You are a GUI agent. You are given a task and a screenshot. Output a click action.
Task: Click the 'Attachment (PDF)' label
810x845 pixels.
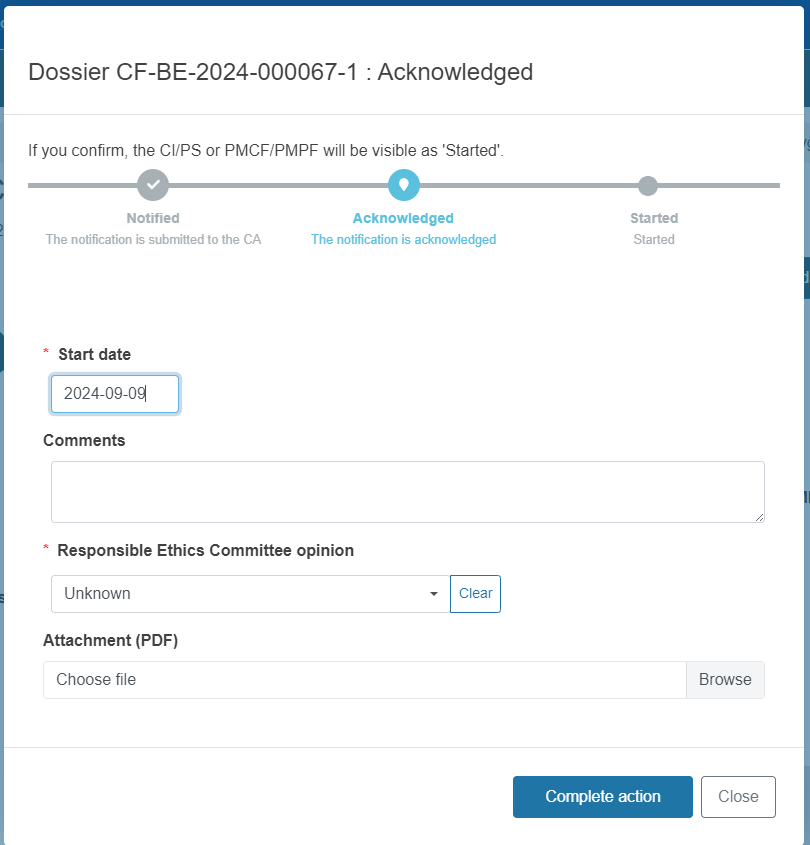(x=110, y=640)
